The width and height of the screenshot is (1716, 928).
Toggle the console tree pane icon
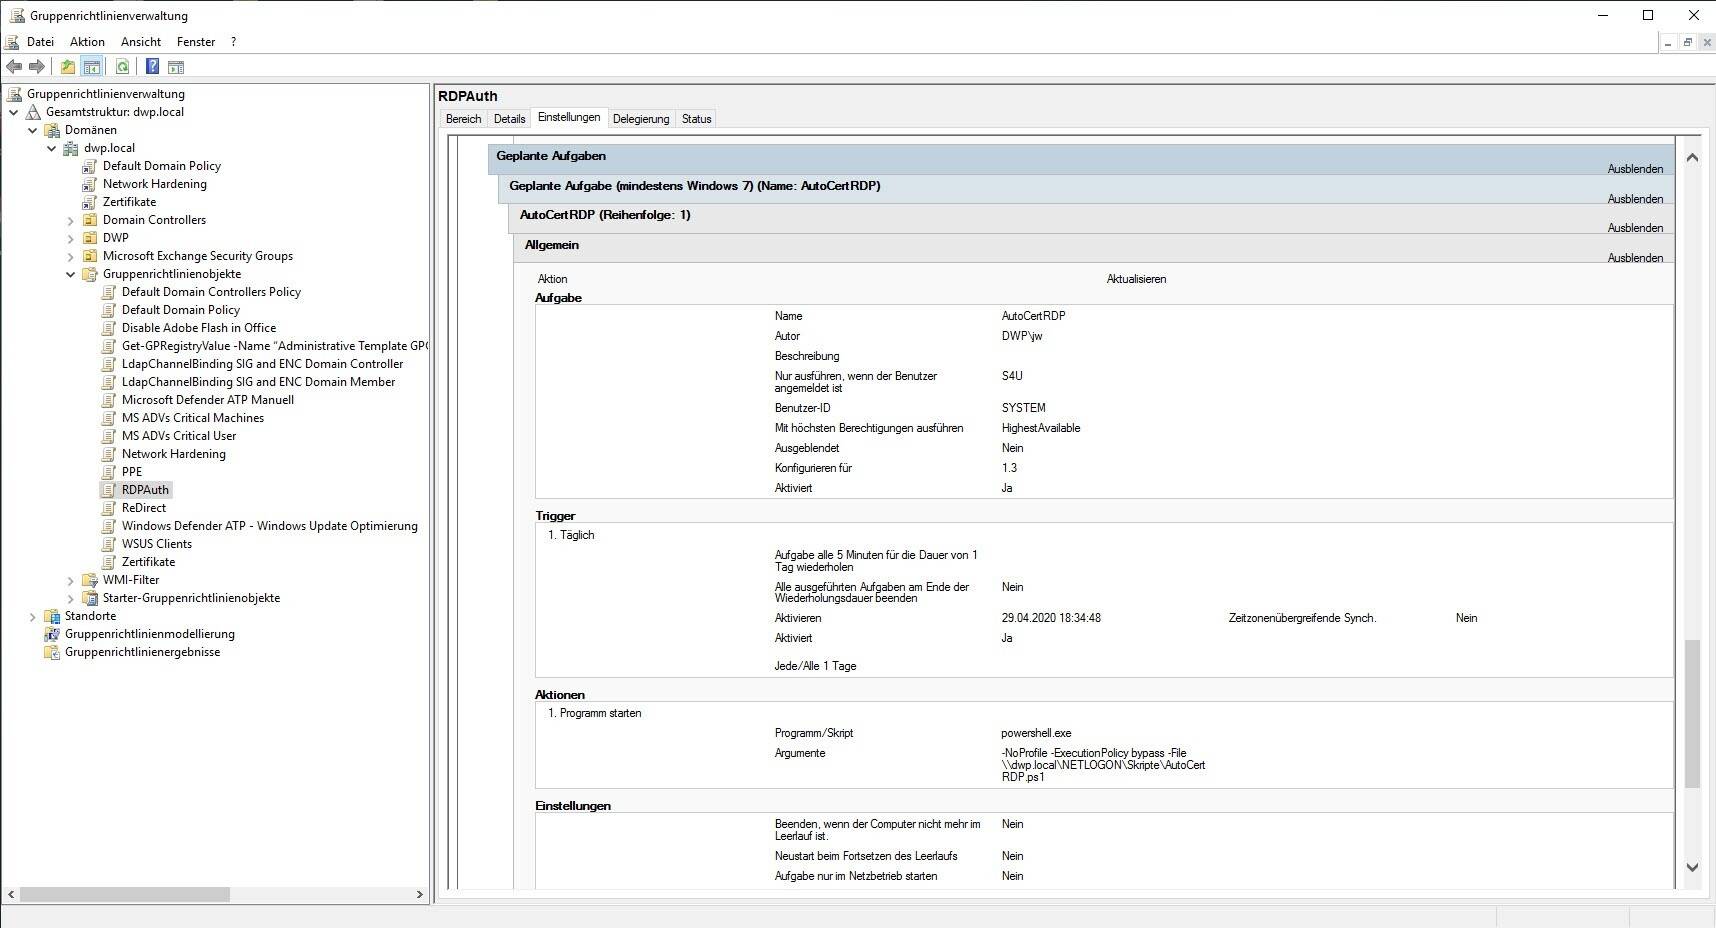click(x=91, y=67)
